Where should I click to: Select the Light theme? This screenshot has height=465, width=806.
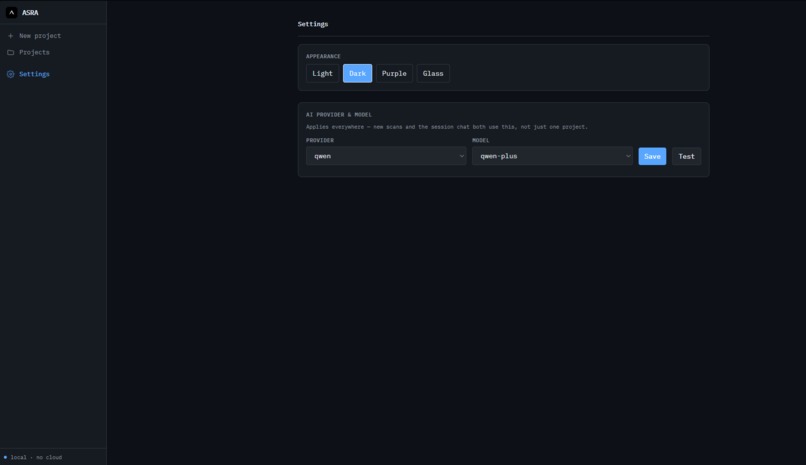322,73
